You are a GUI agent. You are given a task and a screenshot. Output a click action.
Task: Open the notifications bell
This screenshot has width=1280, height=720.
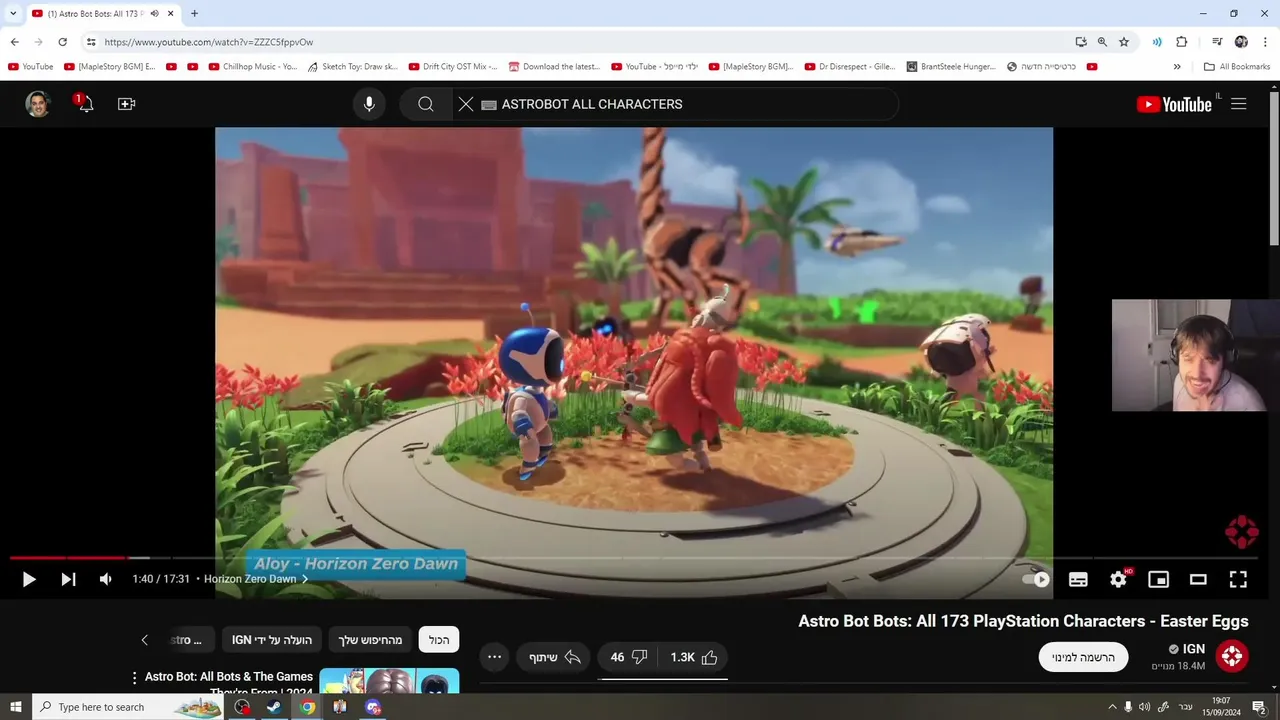pos(85,103)
